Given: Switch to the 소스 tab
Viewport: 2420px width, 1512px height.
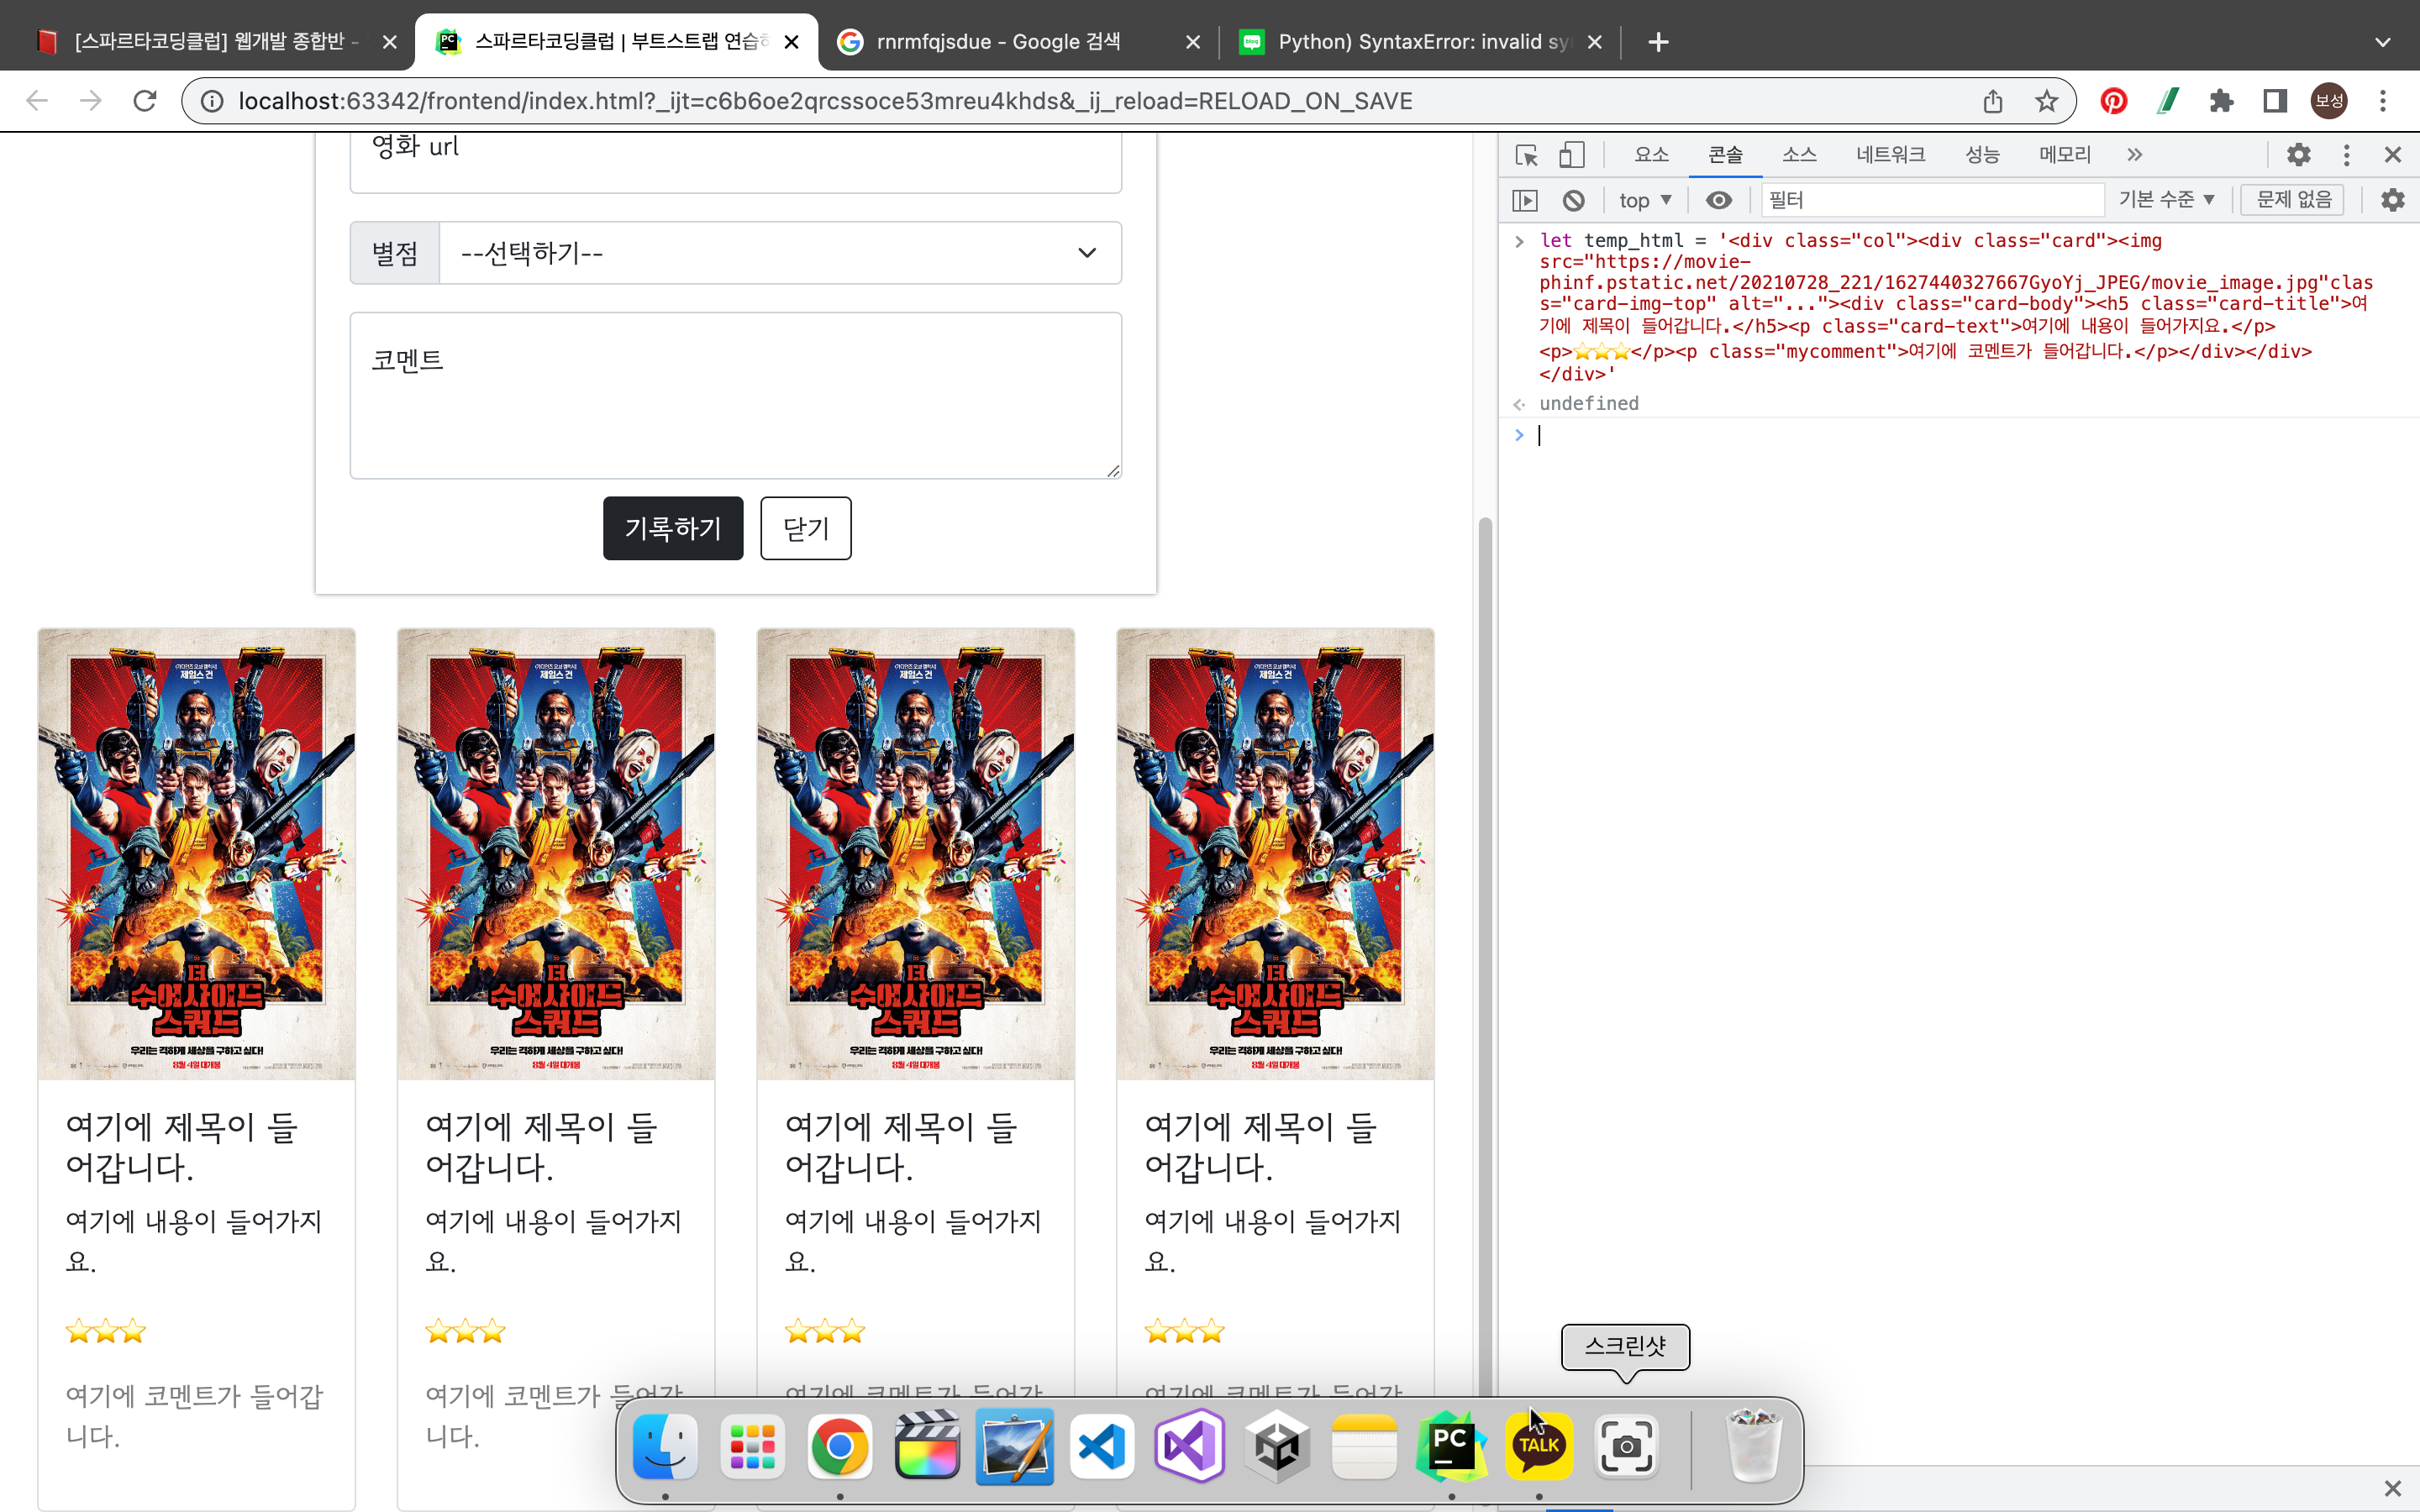Looking at the screenshot, I should (x=1799, y=155).
